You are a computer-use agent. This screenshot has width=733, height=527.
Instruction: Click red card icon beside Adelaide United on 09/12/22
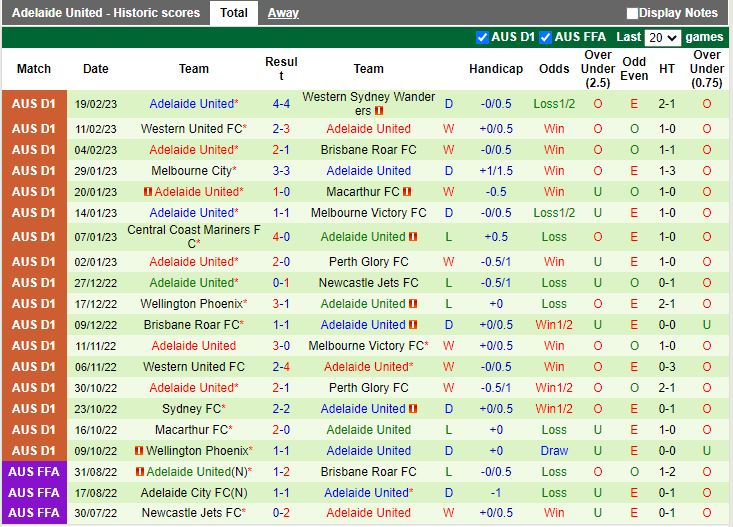tap(413, 325)
